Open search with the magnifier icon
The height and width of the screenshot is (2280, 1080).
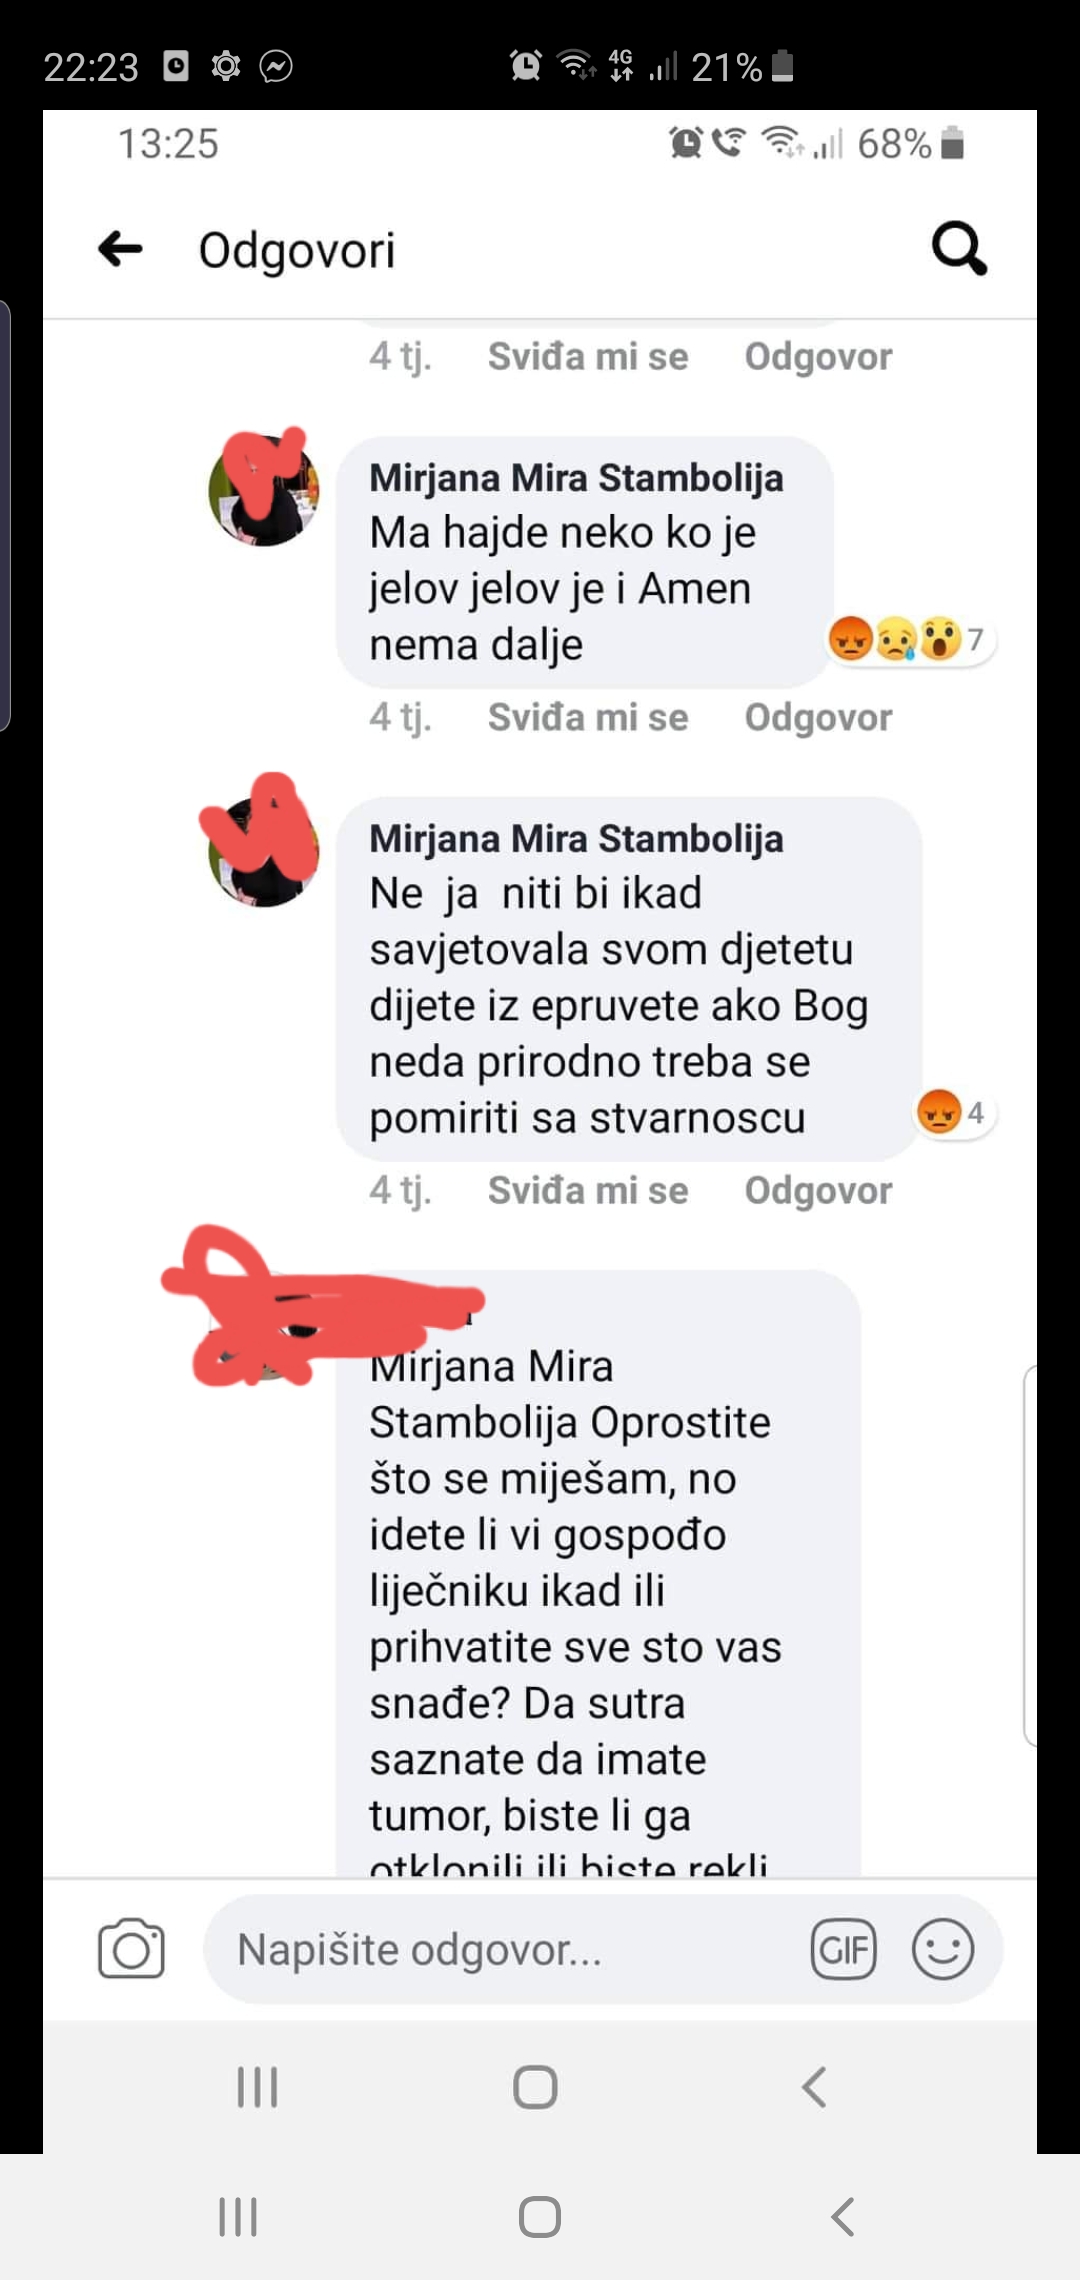pyautogui.click(x=960, y=248)
